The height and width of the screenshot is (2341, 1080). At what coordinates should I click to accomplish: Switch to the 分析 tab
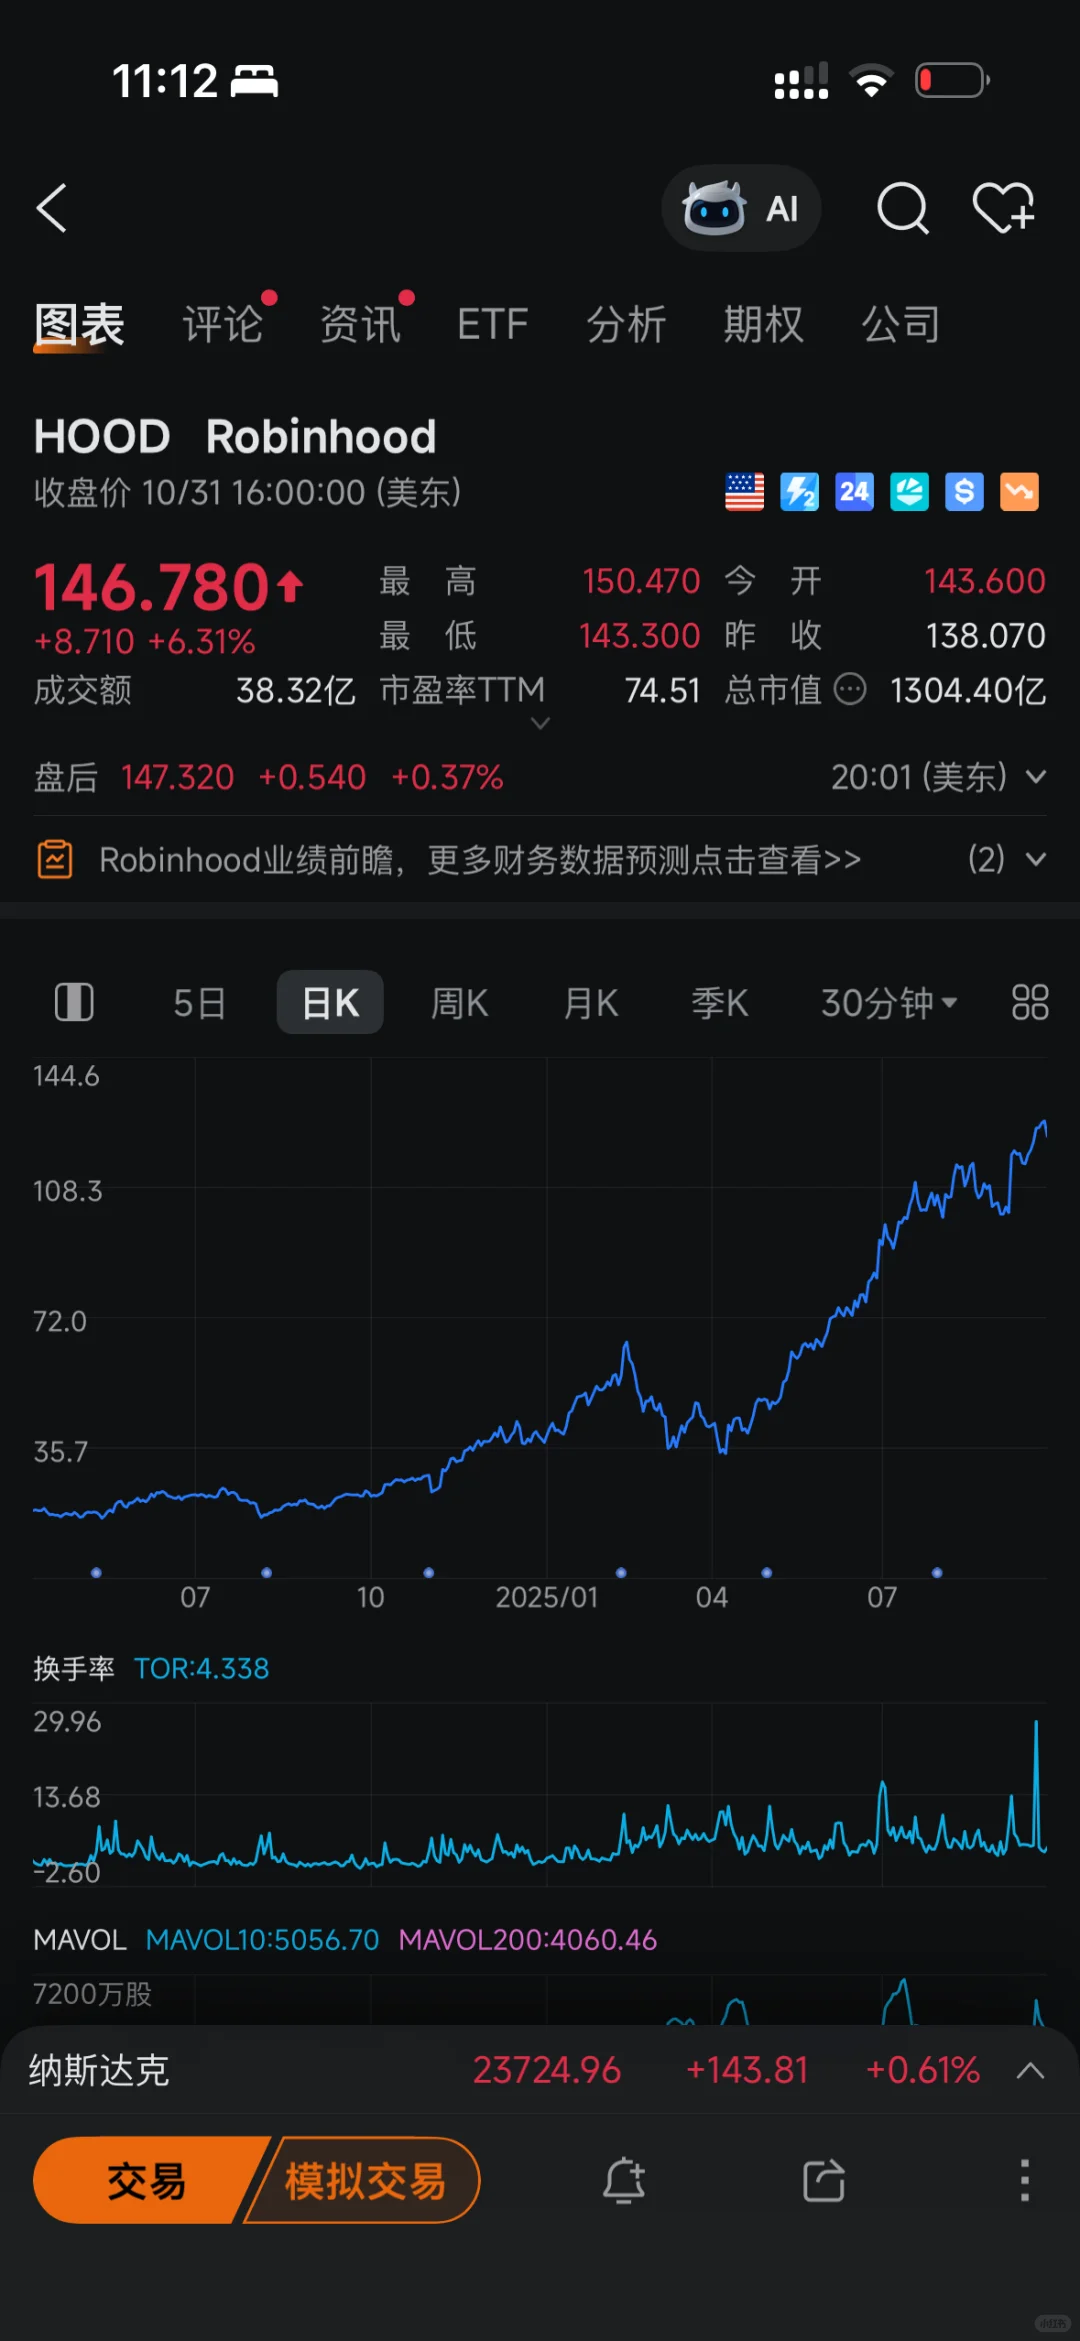(626, 325)
